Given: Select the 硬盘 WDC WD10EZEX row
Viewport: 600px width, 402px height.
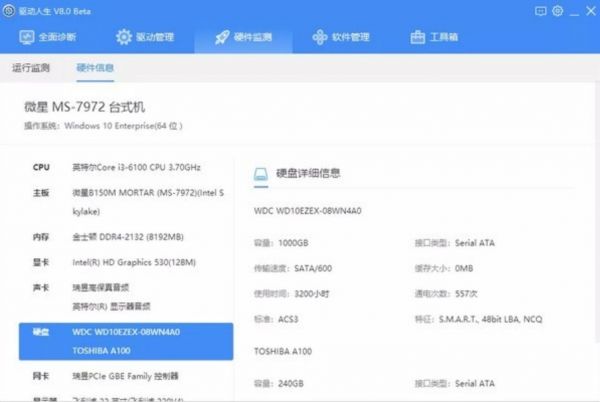Looking at the screenshot, I should 126,341.
